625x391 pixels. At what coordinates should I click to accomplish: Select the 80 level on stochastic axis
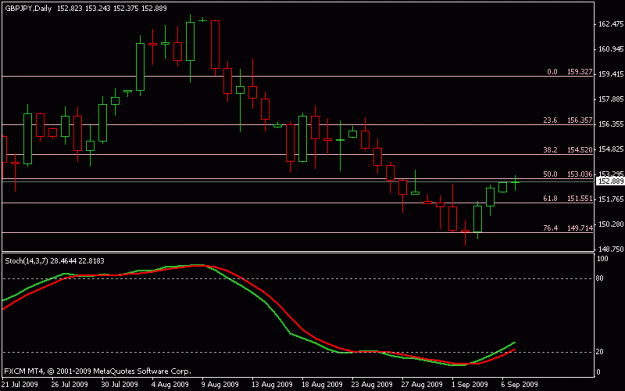click(600, 279)
